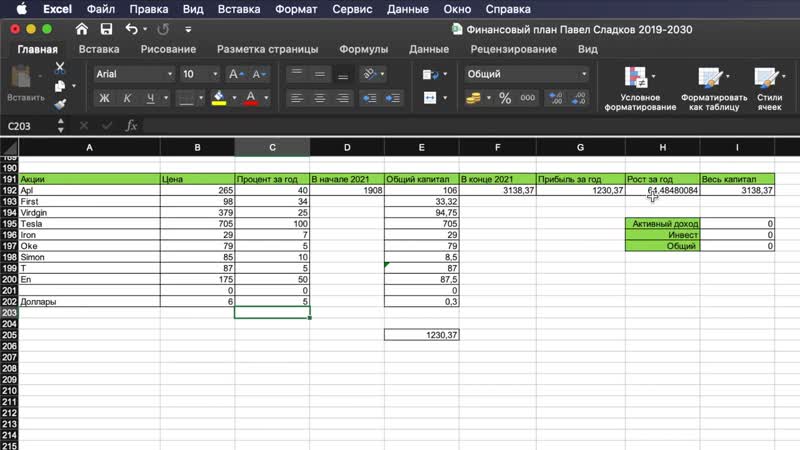The height and width of the screenshot is (450, 800).
Task: Click the center align text icon
Action: (x=319, y=98)
